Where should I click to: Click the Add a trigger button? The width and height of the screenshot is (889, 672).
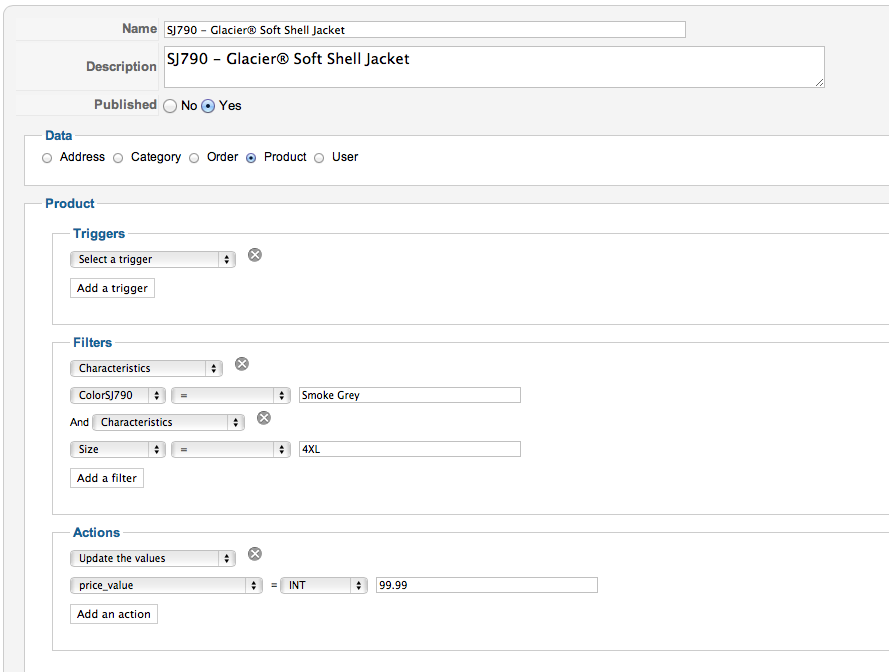(113, 288)
